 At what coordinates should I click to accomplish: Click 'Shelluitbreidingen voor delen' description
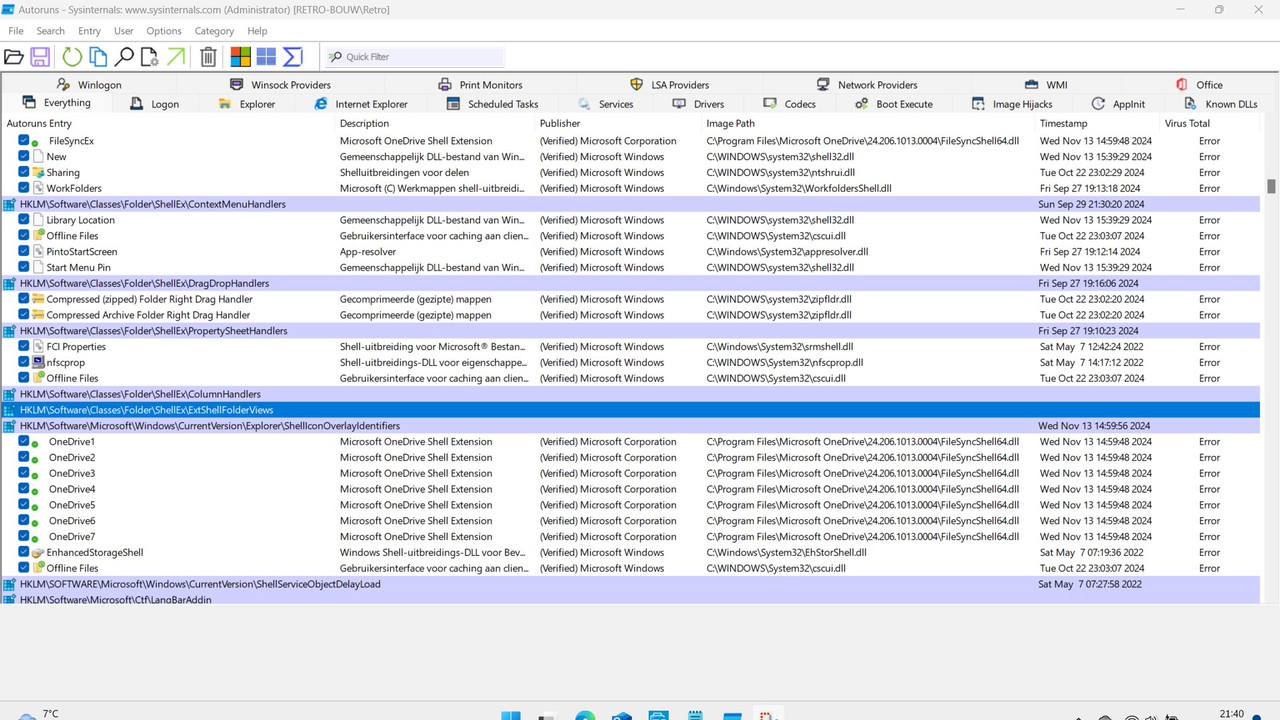(404, 172)
